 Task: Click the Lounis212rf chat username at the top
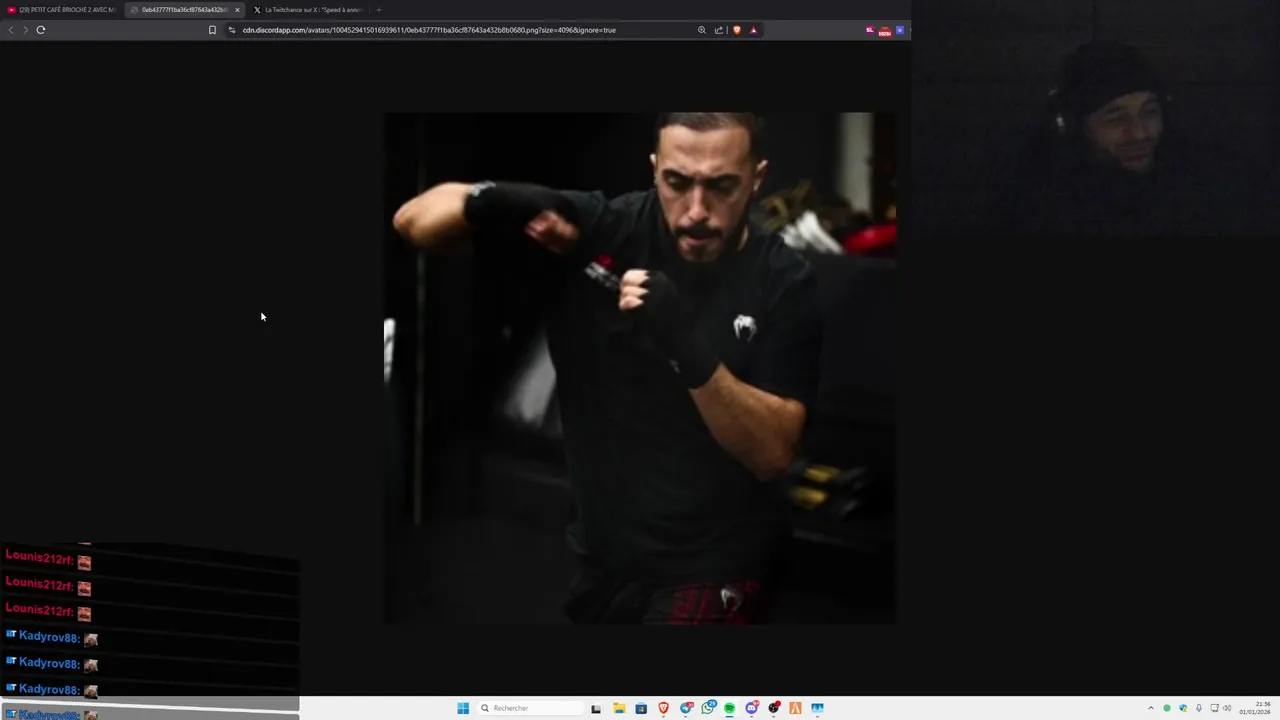click(40, 559)
